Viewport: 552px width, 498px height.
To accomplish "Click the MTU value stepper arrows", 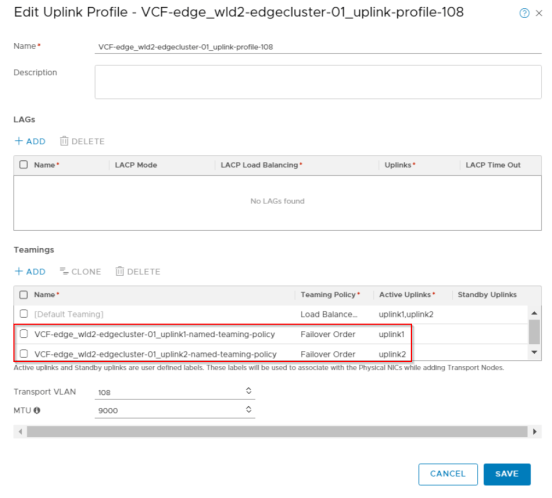I will pyautogui.click(x=249, y=409).
